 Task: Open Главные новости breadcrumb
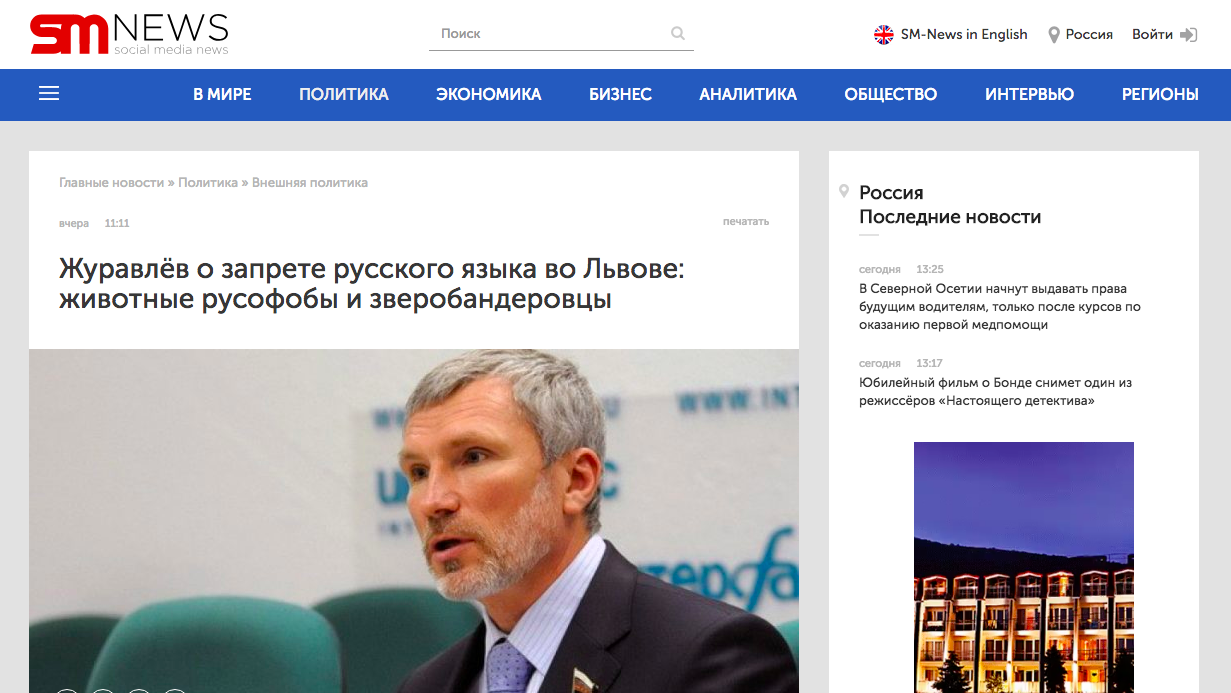click(x=111, y=182)
